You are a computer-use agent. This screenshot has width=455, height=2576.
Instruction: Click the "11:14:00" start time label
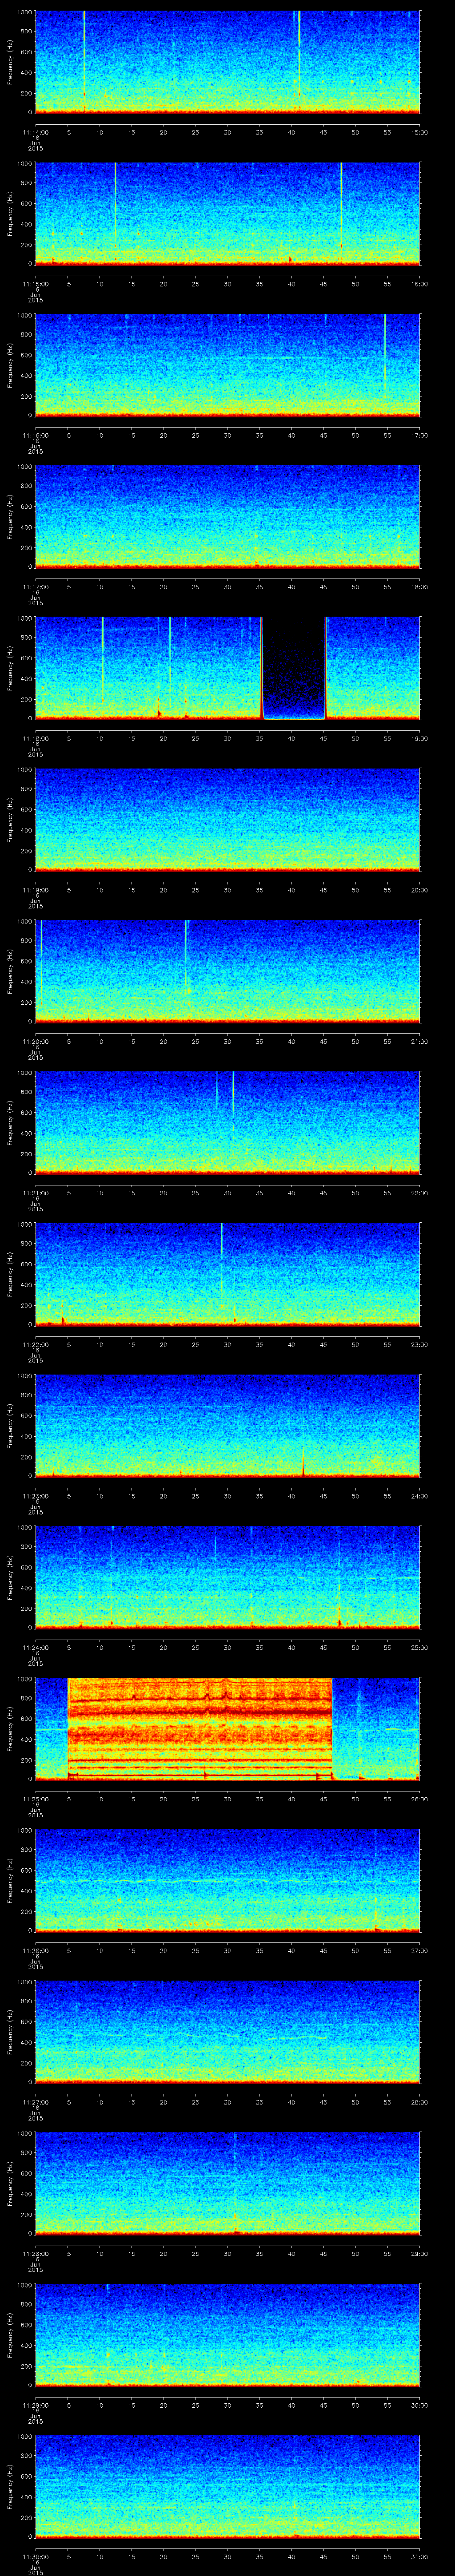(x=35, y=132)
